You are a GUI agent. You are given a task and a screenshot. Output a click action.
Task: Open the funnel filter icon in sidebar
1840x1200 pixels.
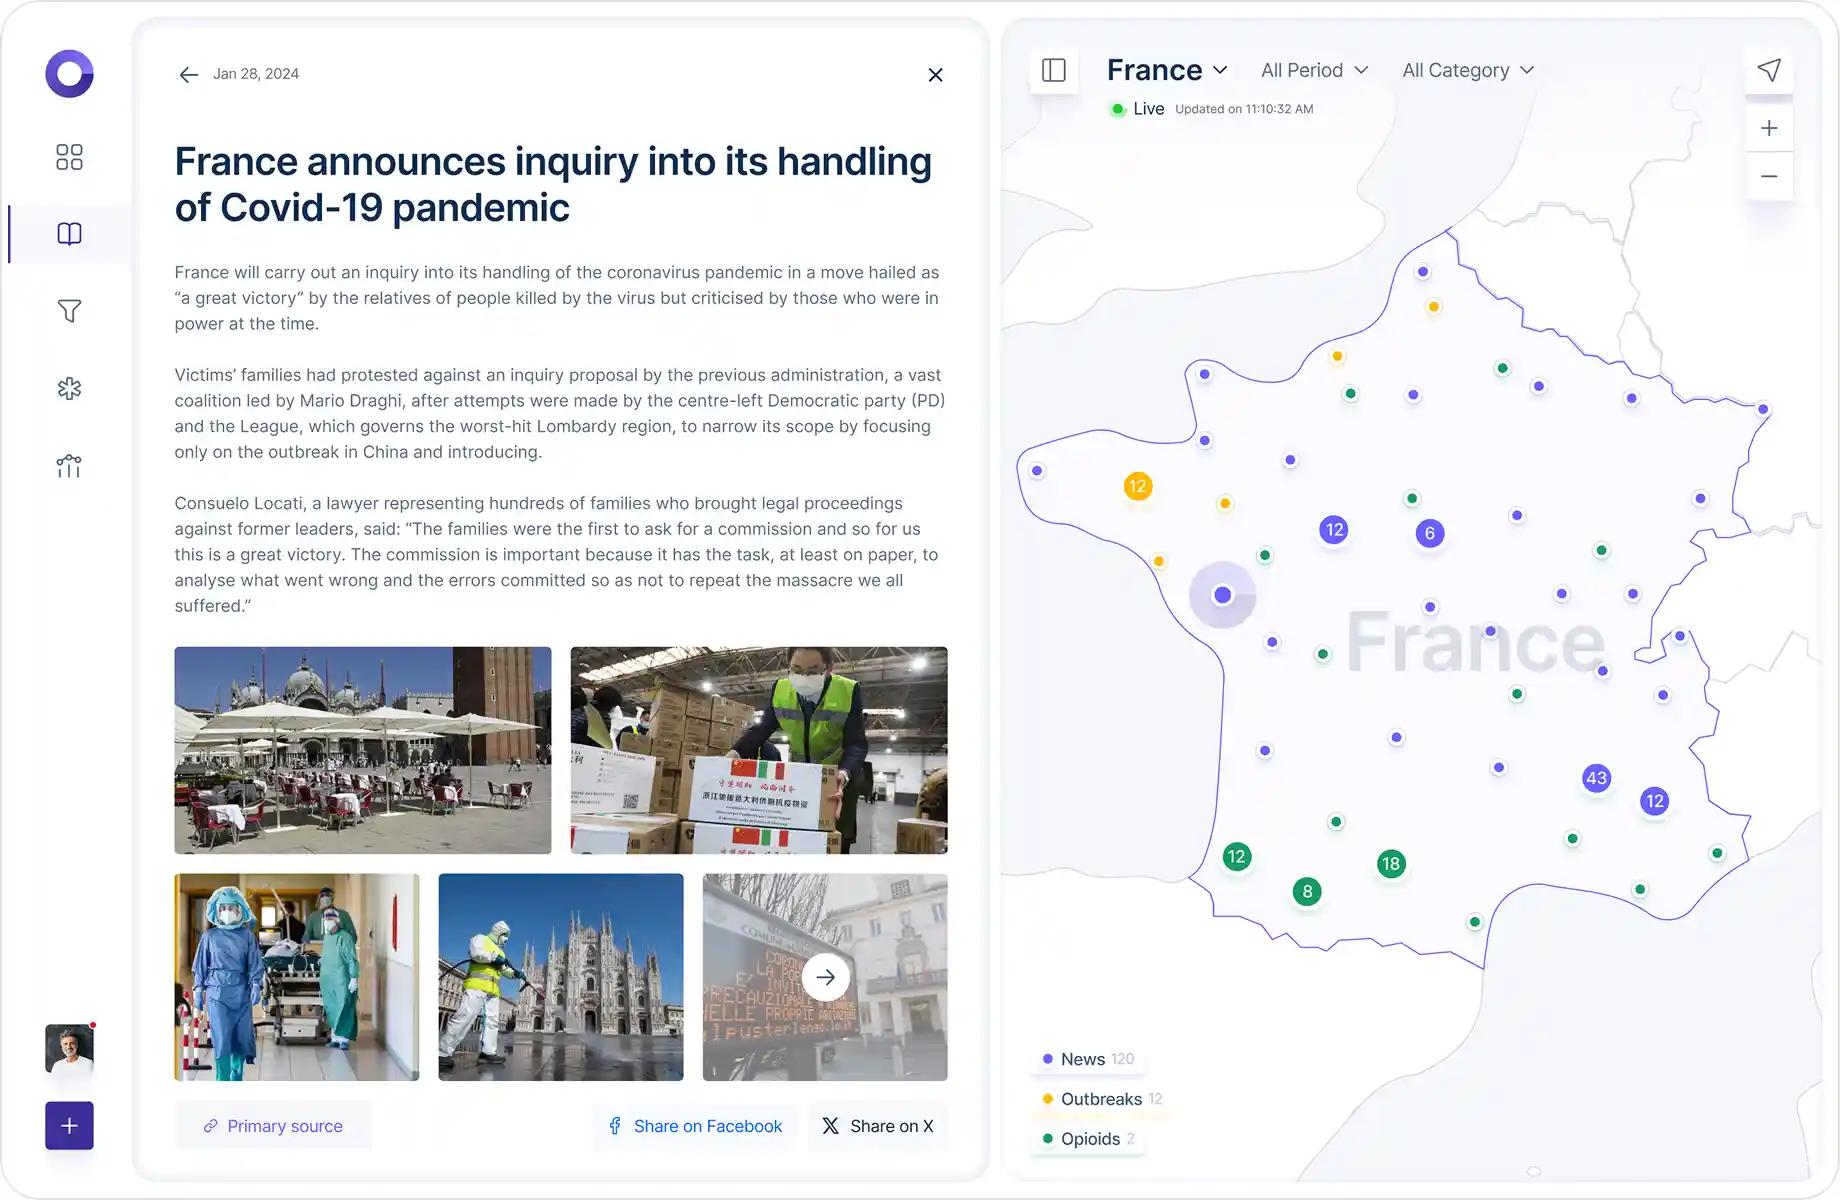[x=69, y=311]
